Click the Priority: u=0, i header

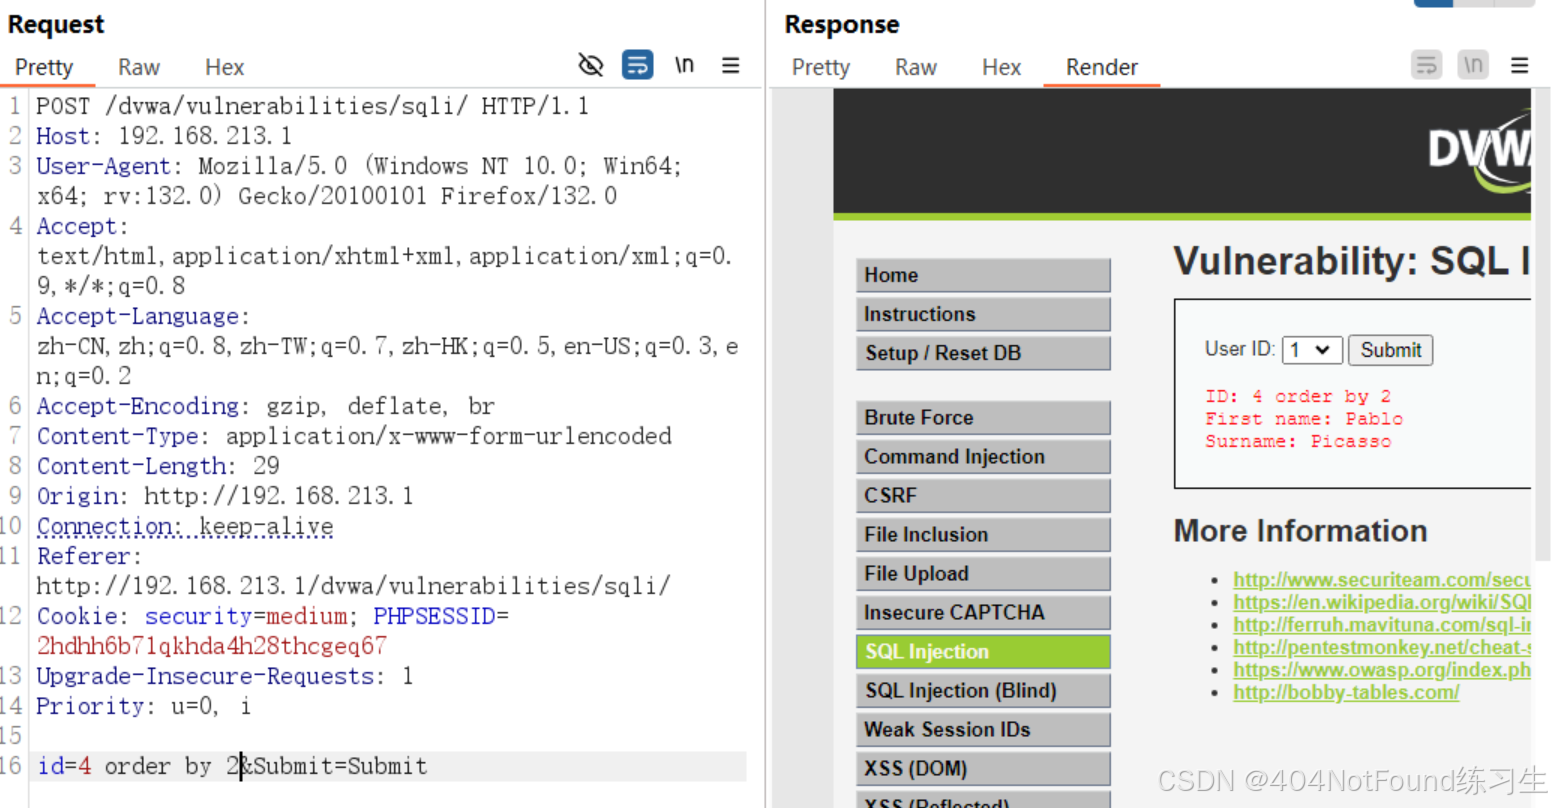point(143,706)
